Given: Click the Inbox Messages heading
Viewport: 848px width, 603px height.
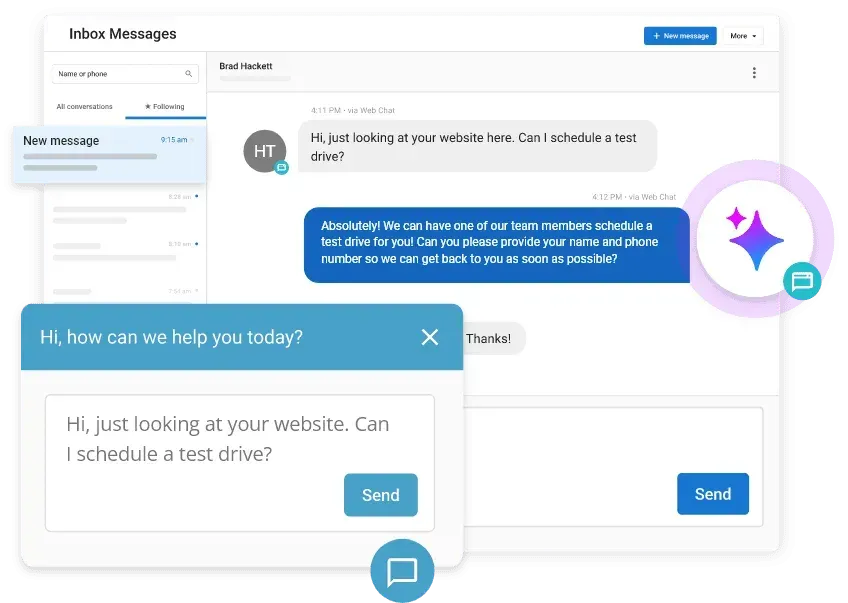Looking at the screenshot, I should click(123, 34).
